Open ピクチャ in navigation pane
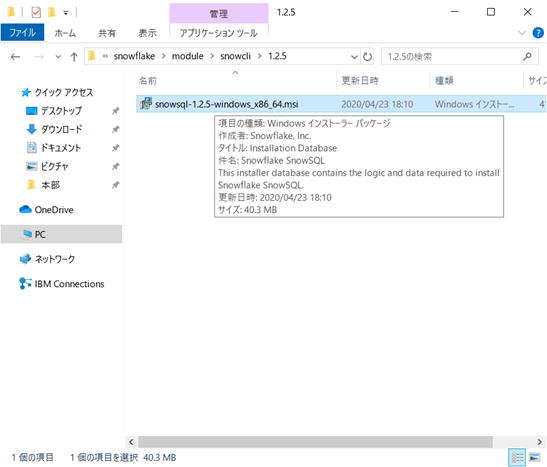This screenshot has width=547, height=467. pyautogui.click(x=47, y=166)
